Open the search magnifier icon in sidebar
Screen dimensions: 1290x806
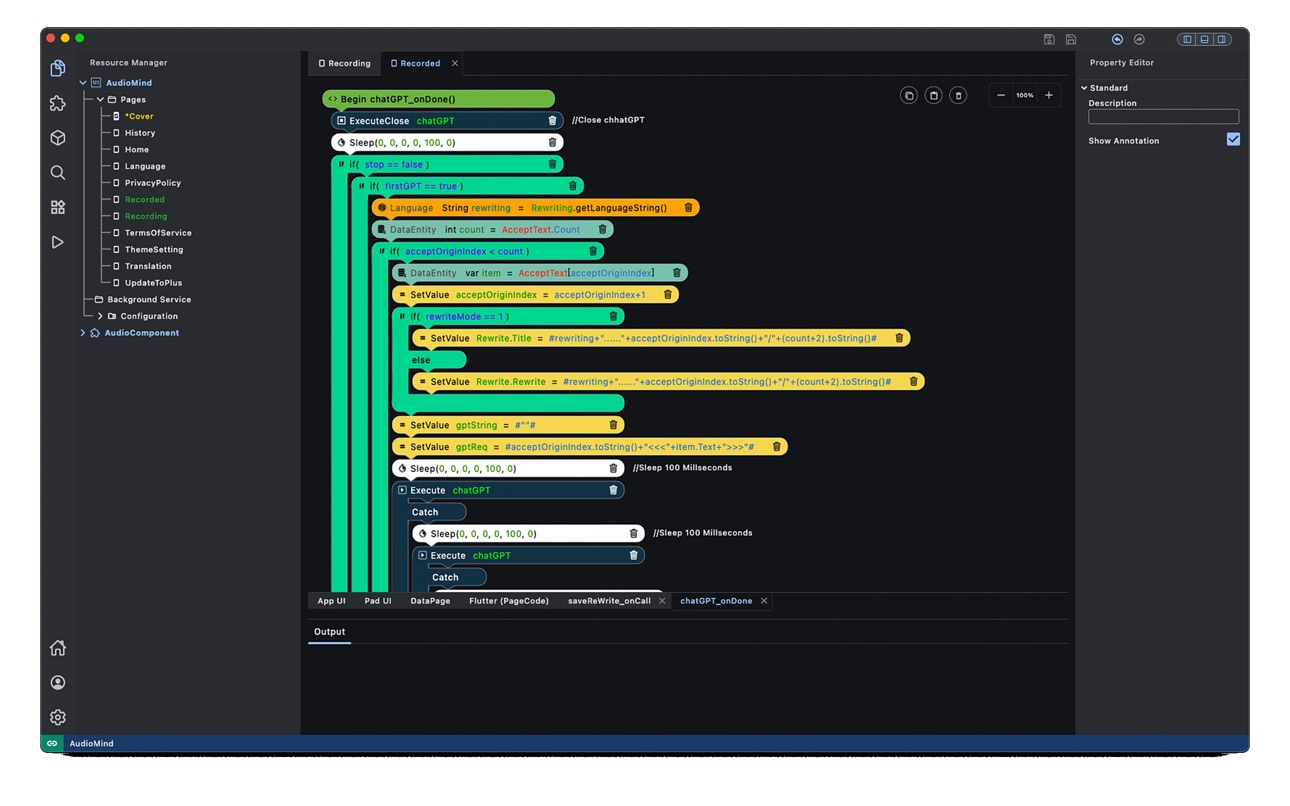(x=58, y=173)
